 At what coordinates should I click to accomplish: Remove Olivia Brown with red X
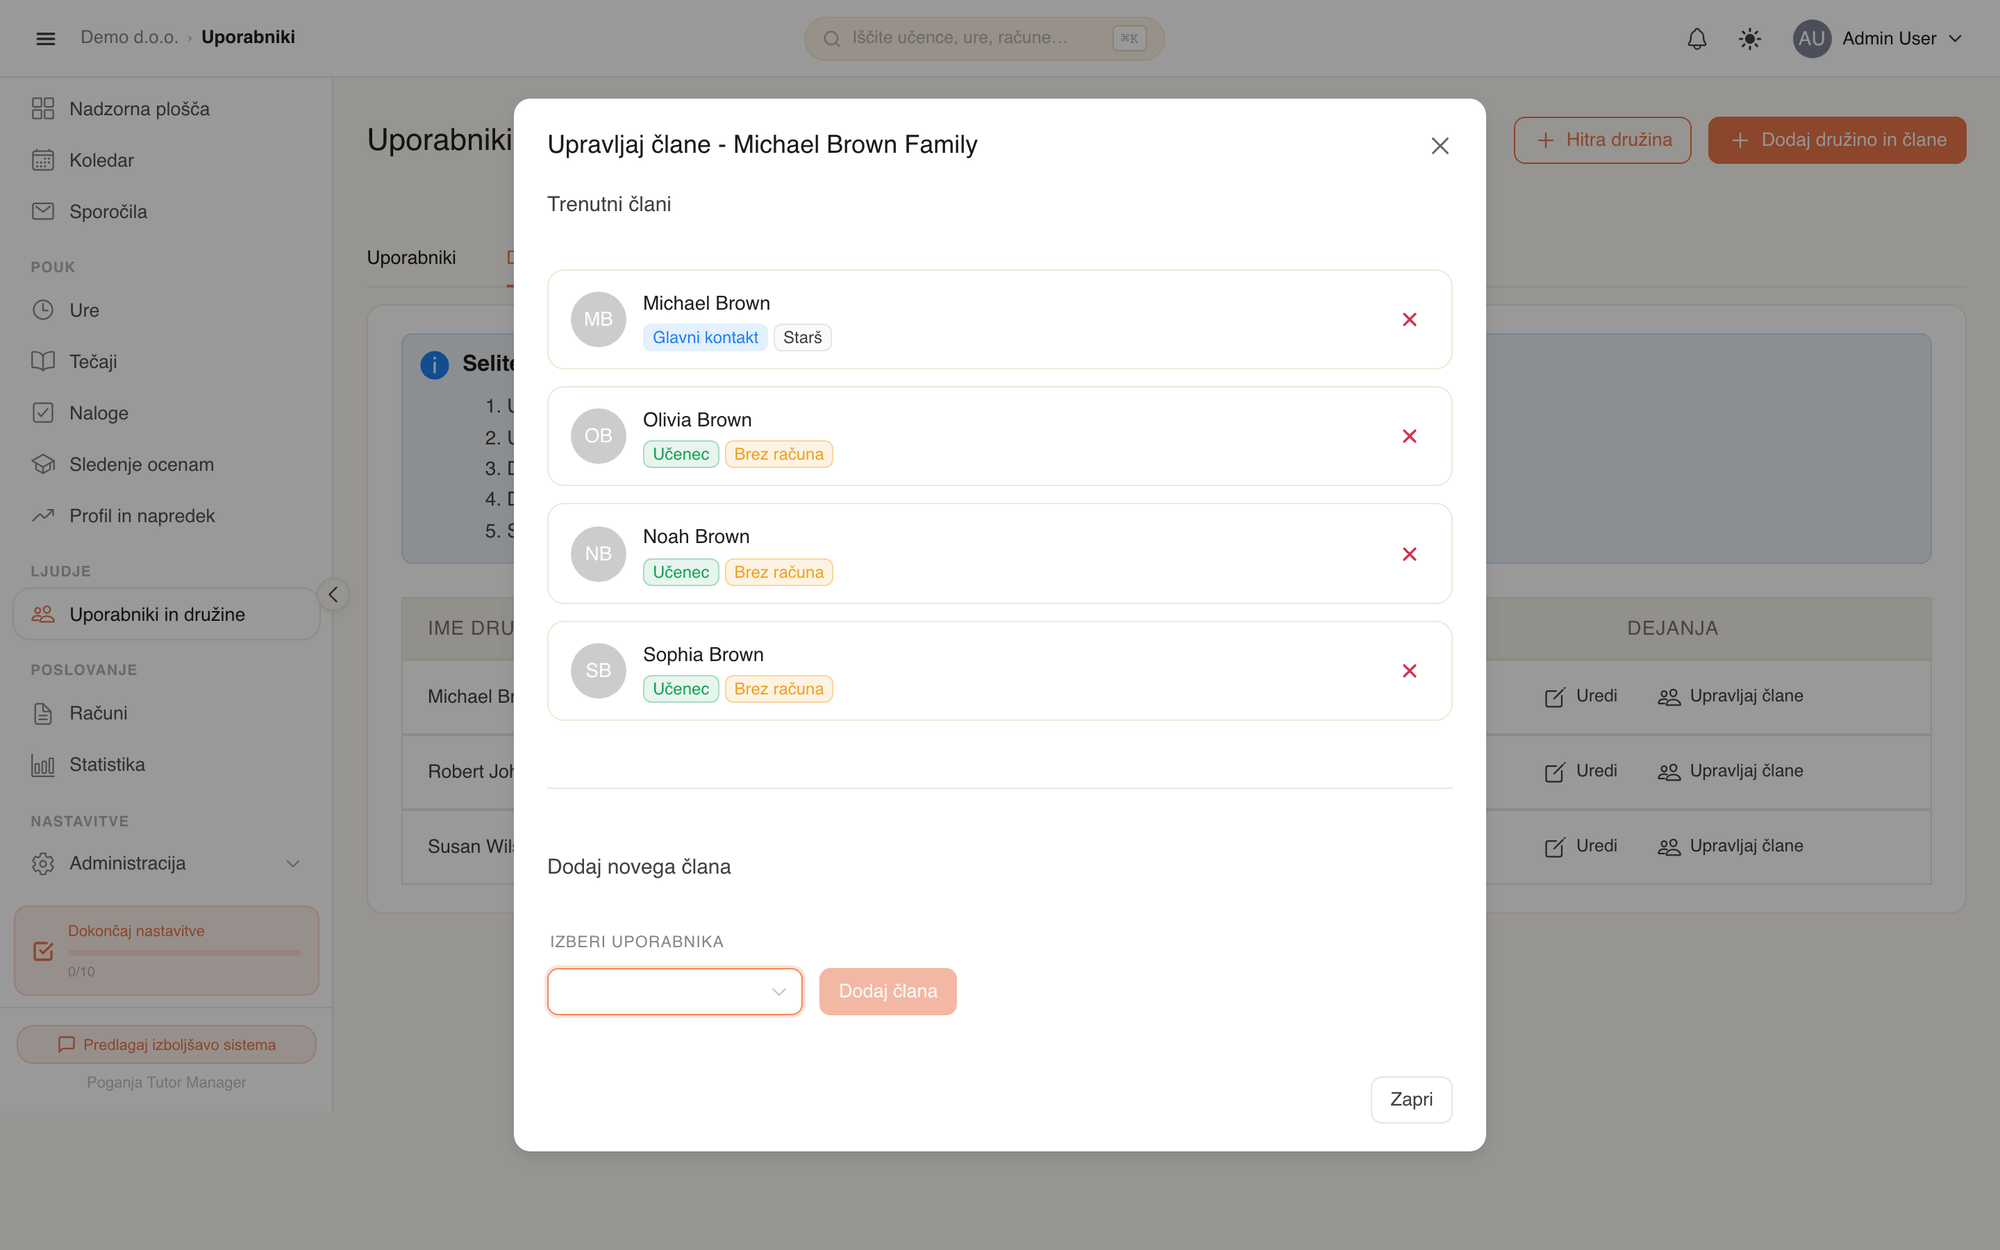(1409, 437)
